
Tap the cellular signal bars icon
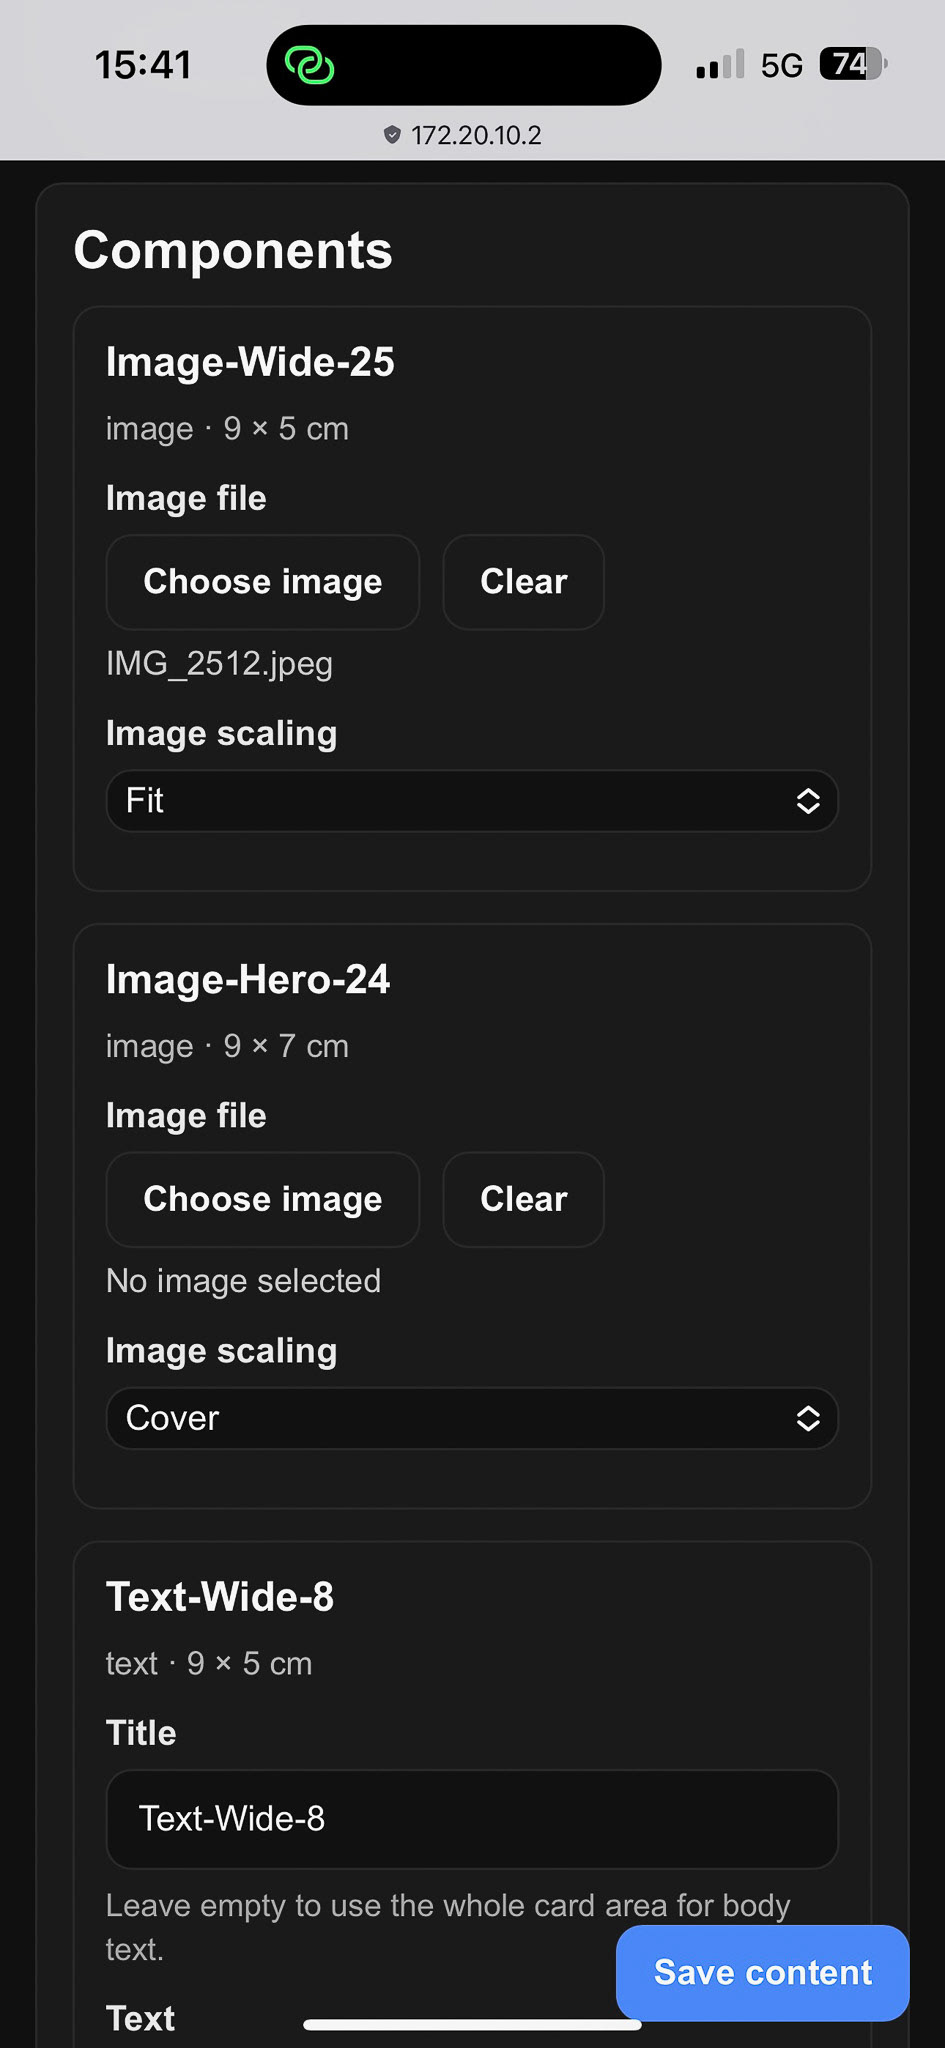[x=718, y=63]
